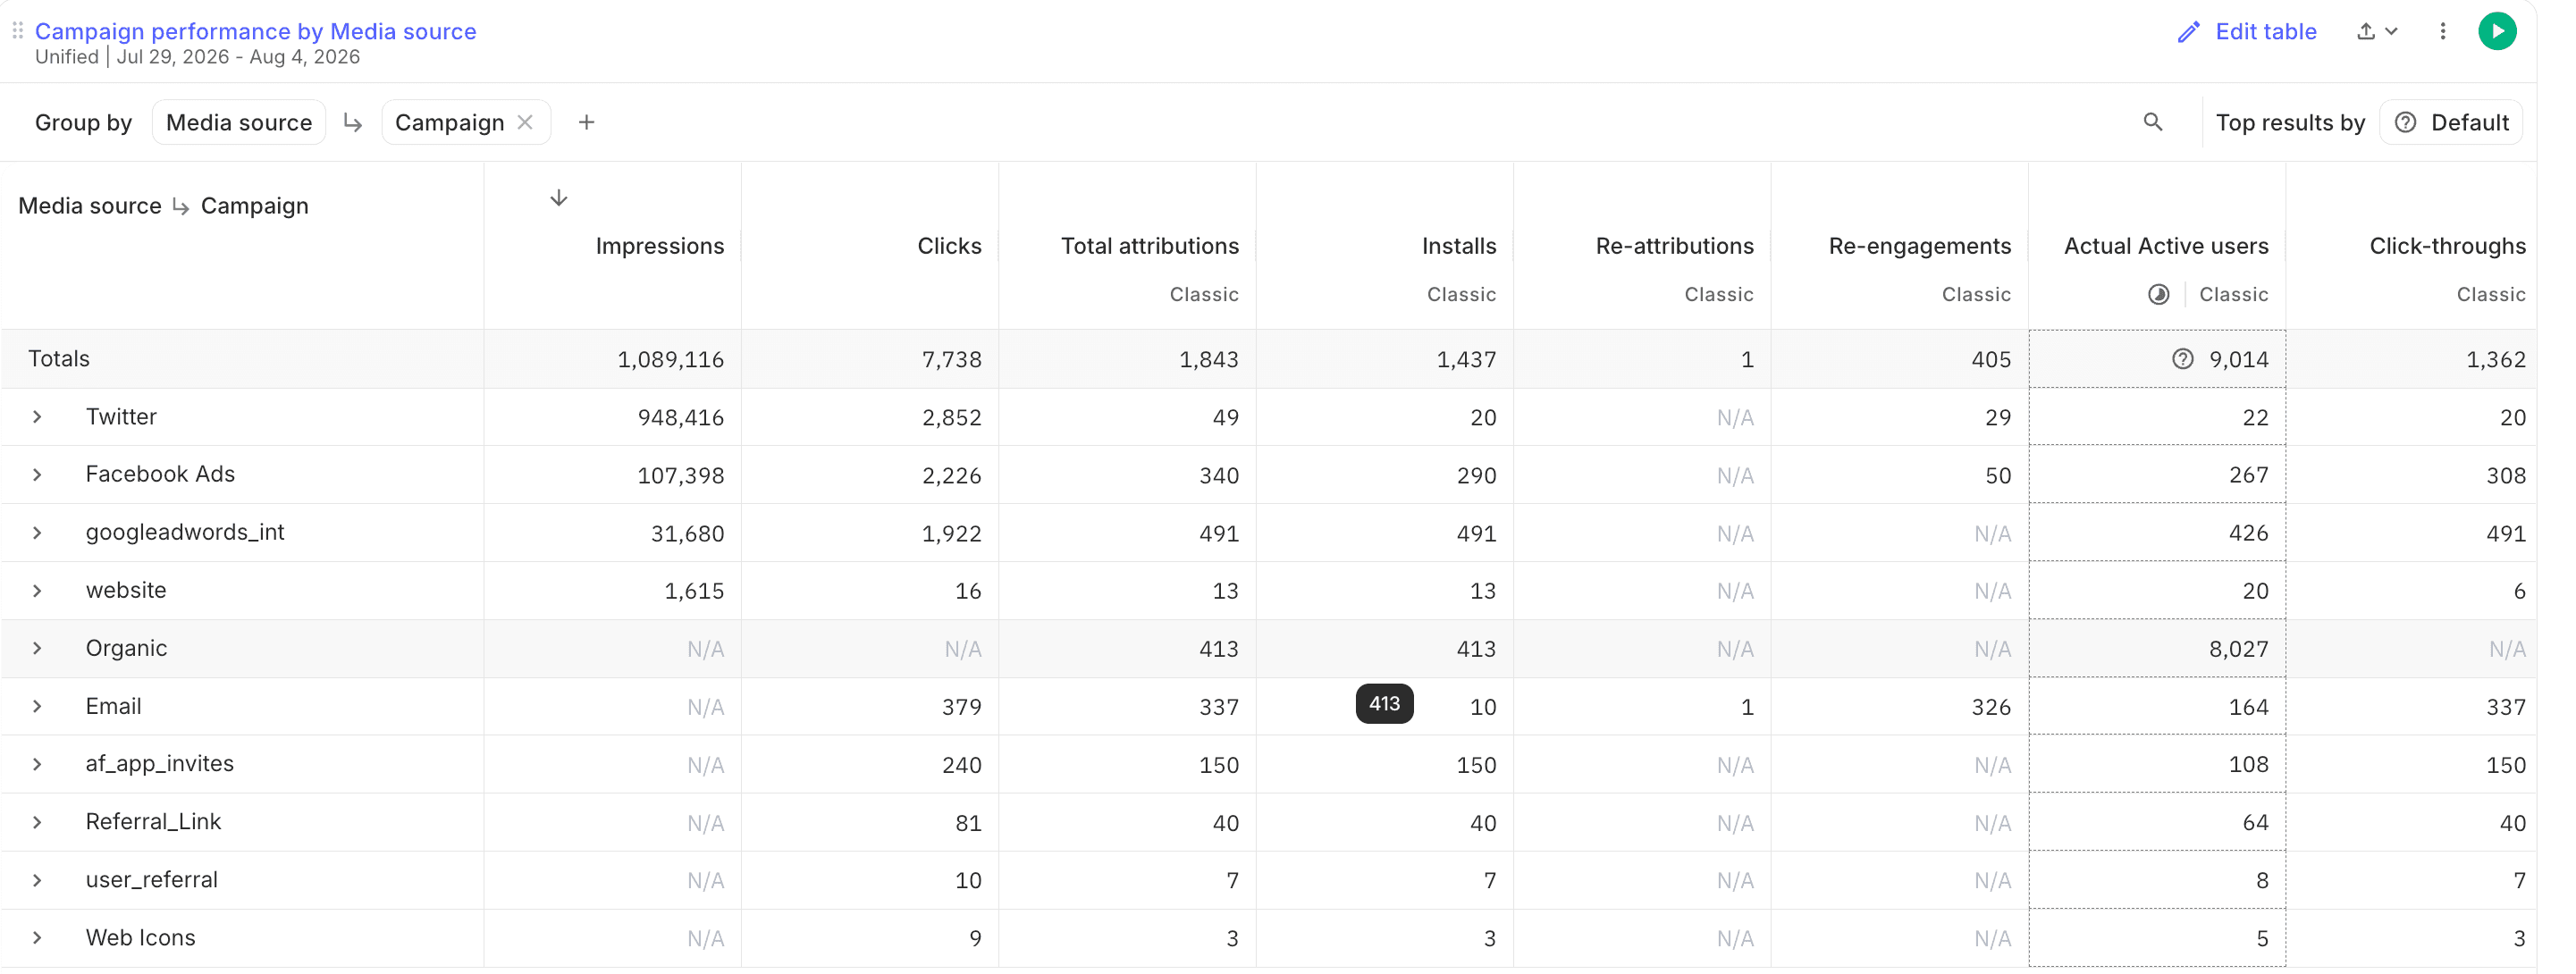Viewport: 2576px width, 974px height.
Task: Click the pencil Edit table icon
Action: [x=2189, y=32]
